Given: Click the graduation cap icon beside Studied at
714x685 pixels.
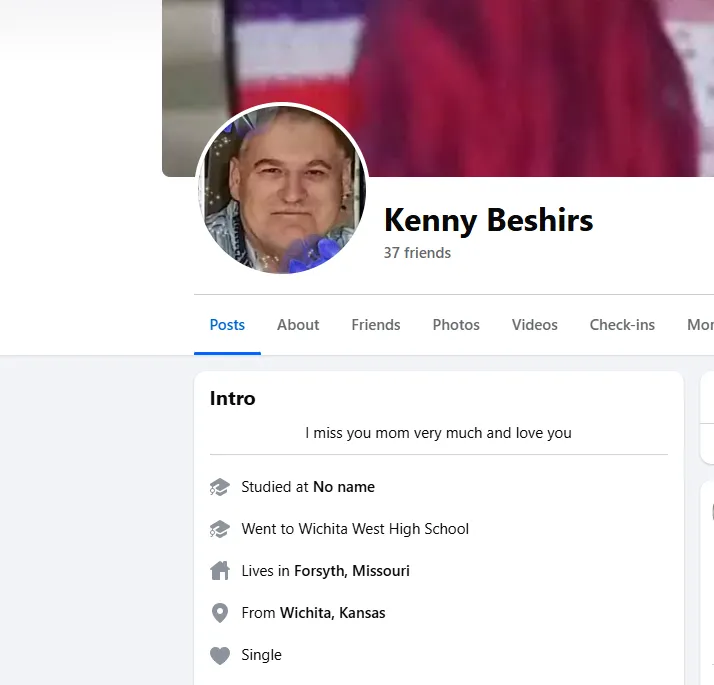Looking at the screenshot, I should coord(220,487).
